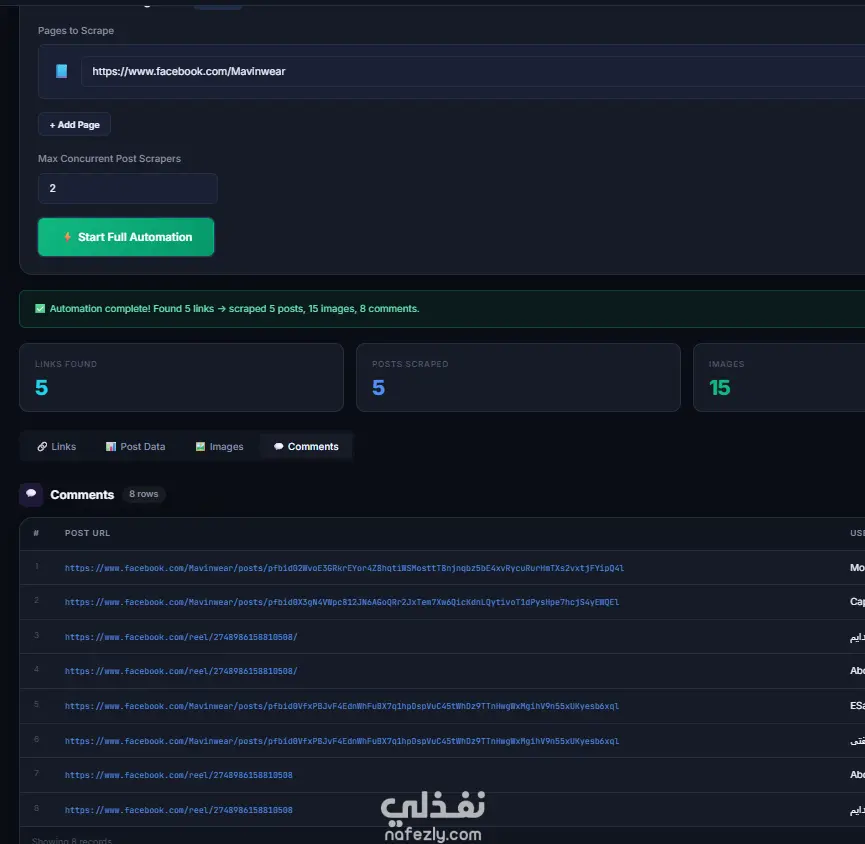Click the green checkmark in completion banner
This screenshot has height=844, width=865.
pyautogui.click(x=40, y=308)
